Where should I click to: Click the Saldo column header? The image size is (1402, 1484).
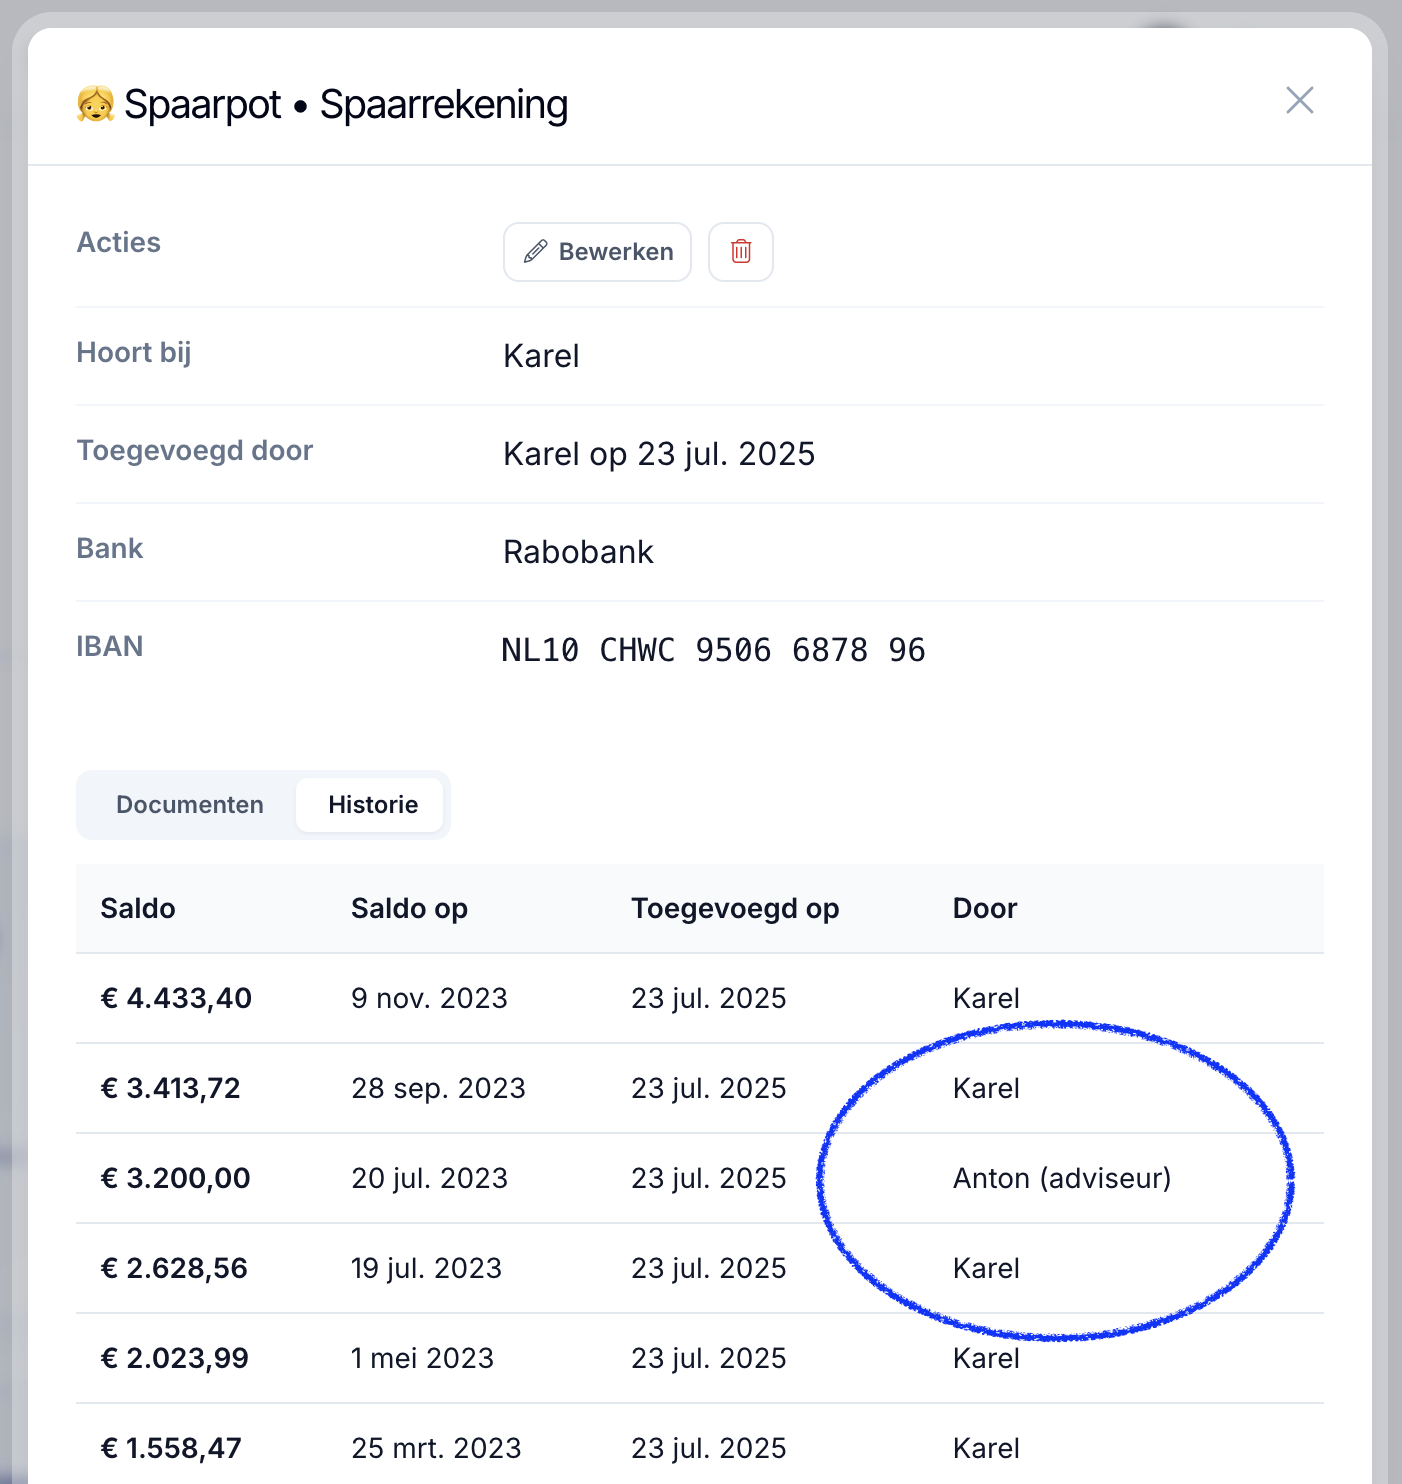pos(138,908)
